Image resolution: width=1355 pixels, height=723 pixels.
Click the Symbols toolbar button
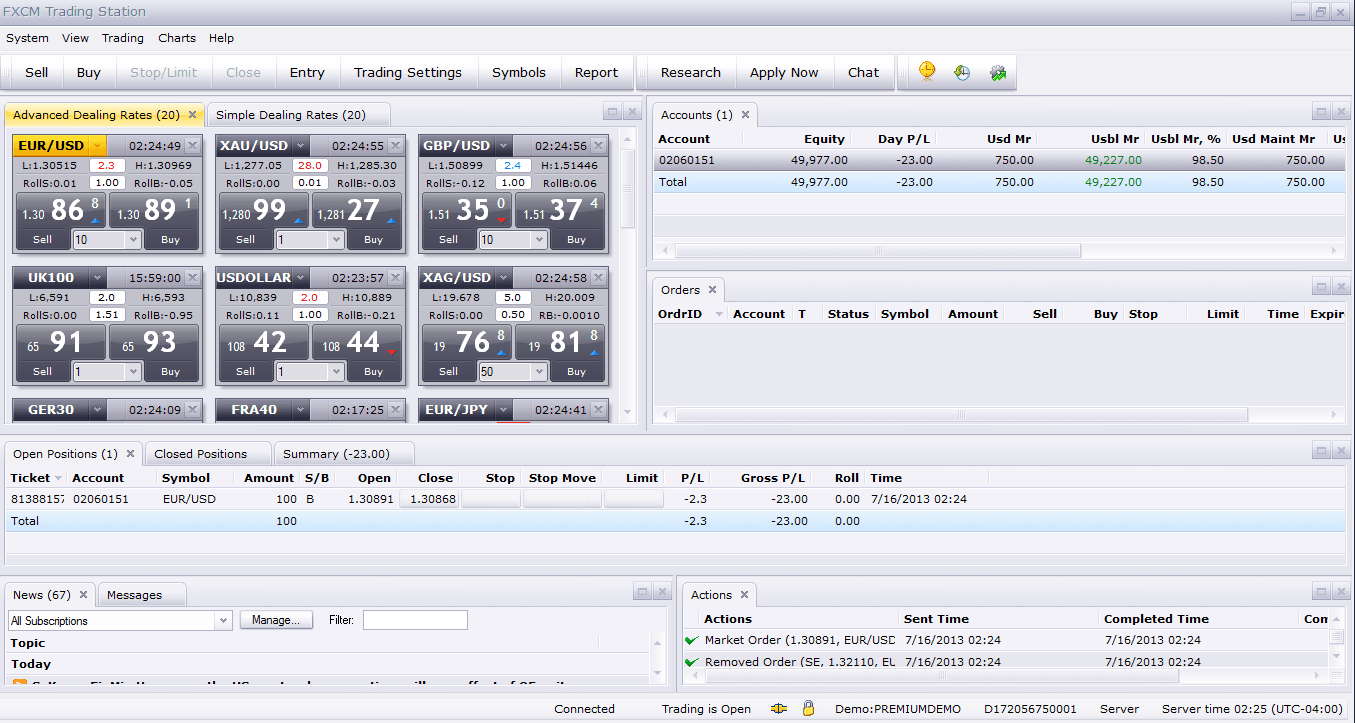click(519, 72)
